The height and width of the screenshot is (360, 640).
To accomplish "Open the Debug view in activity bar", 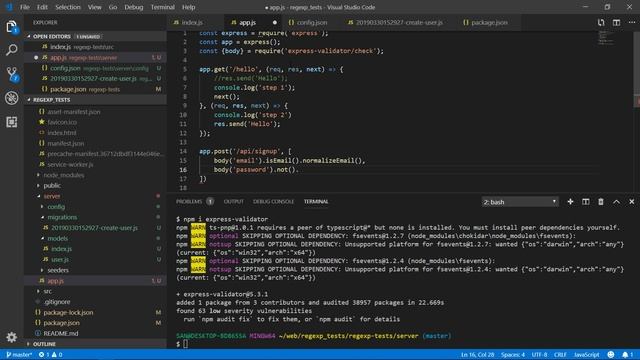I will tap(11, 98).
